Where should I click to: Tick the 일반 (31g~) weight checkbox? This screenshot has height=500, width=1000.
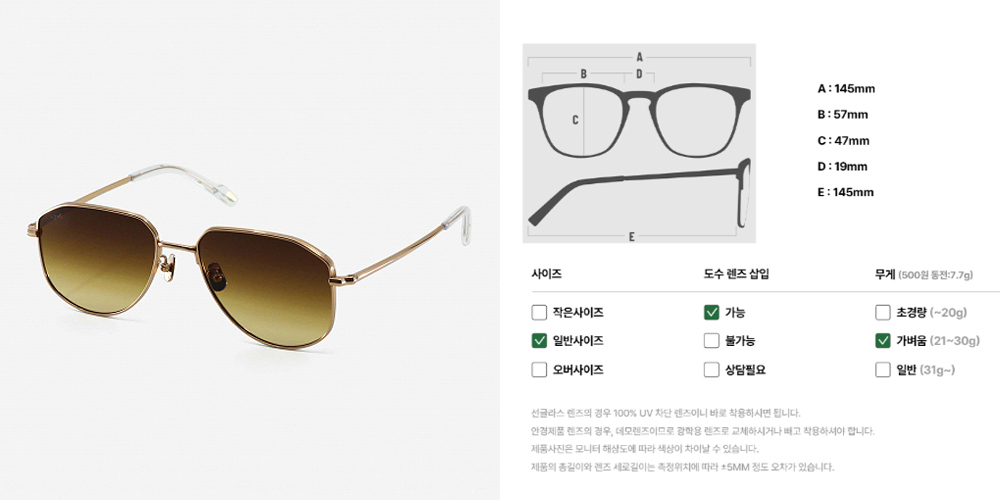pos(883,369)
